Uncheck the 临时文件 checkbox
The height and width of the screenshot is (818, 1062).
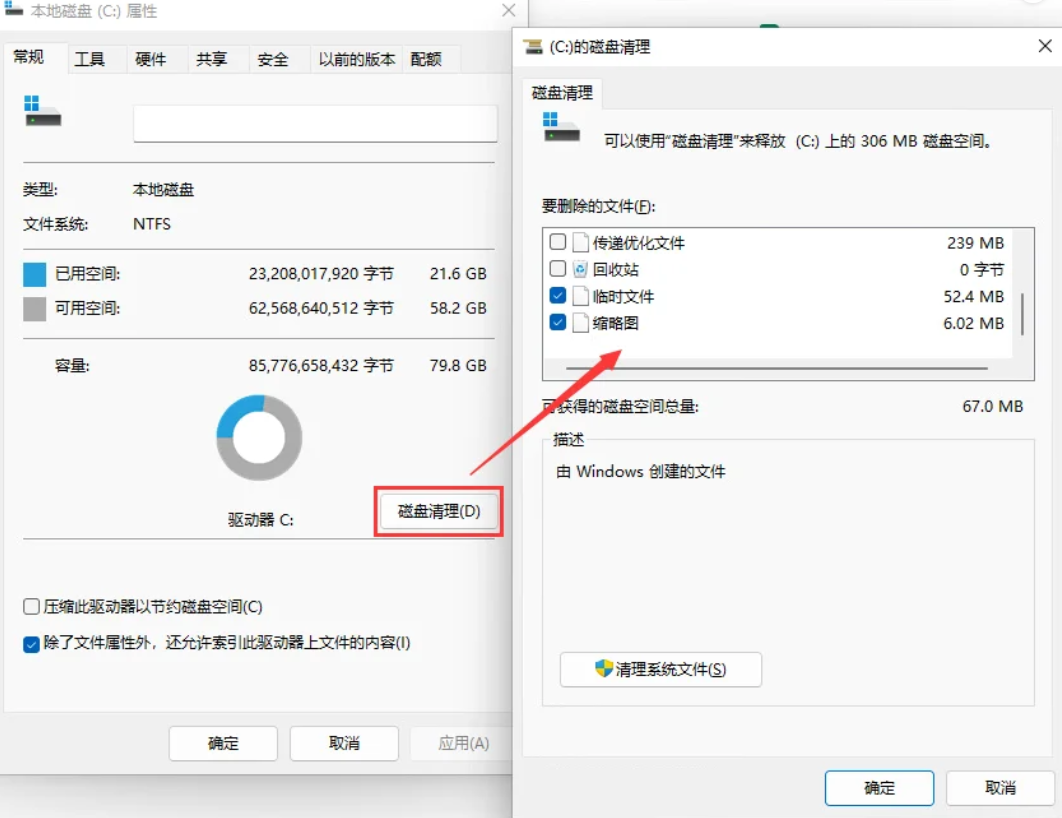click(x=558, y=295)
